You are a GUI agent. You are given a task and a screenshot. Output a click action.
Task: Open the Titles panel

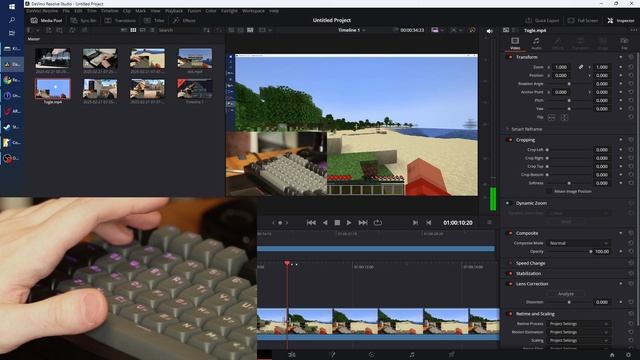tap(154, 20)
